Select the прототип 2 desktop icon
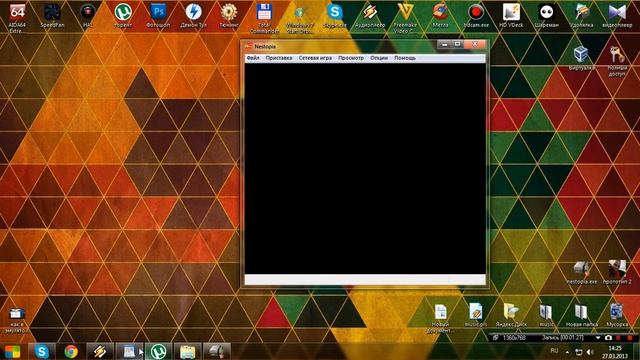 (617, 272)
